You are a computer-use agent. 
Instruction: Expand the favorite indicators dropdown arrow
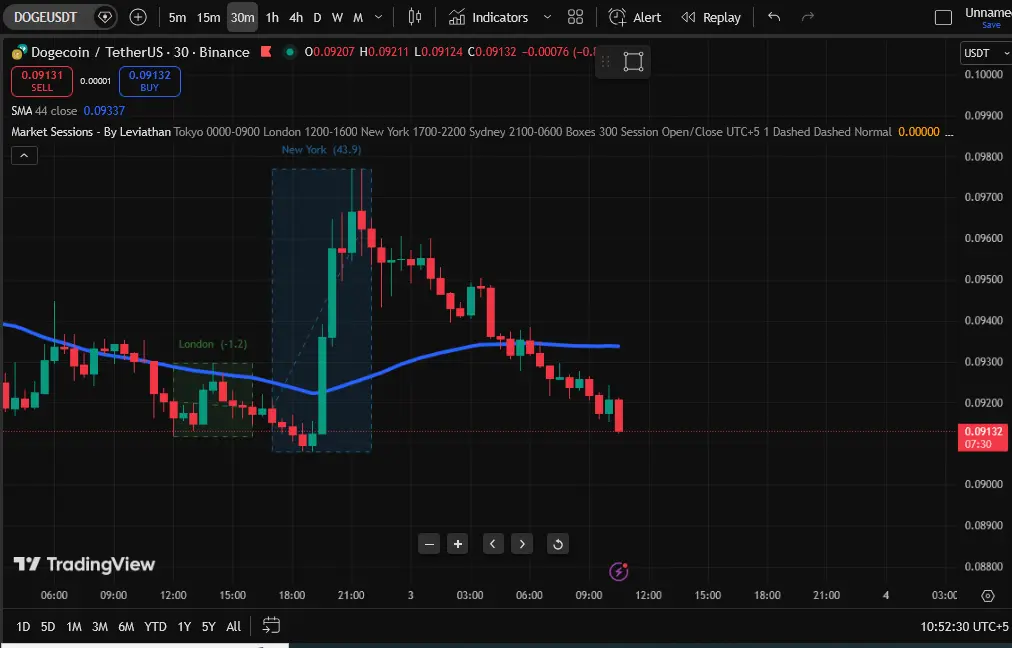(547, 17)
